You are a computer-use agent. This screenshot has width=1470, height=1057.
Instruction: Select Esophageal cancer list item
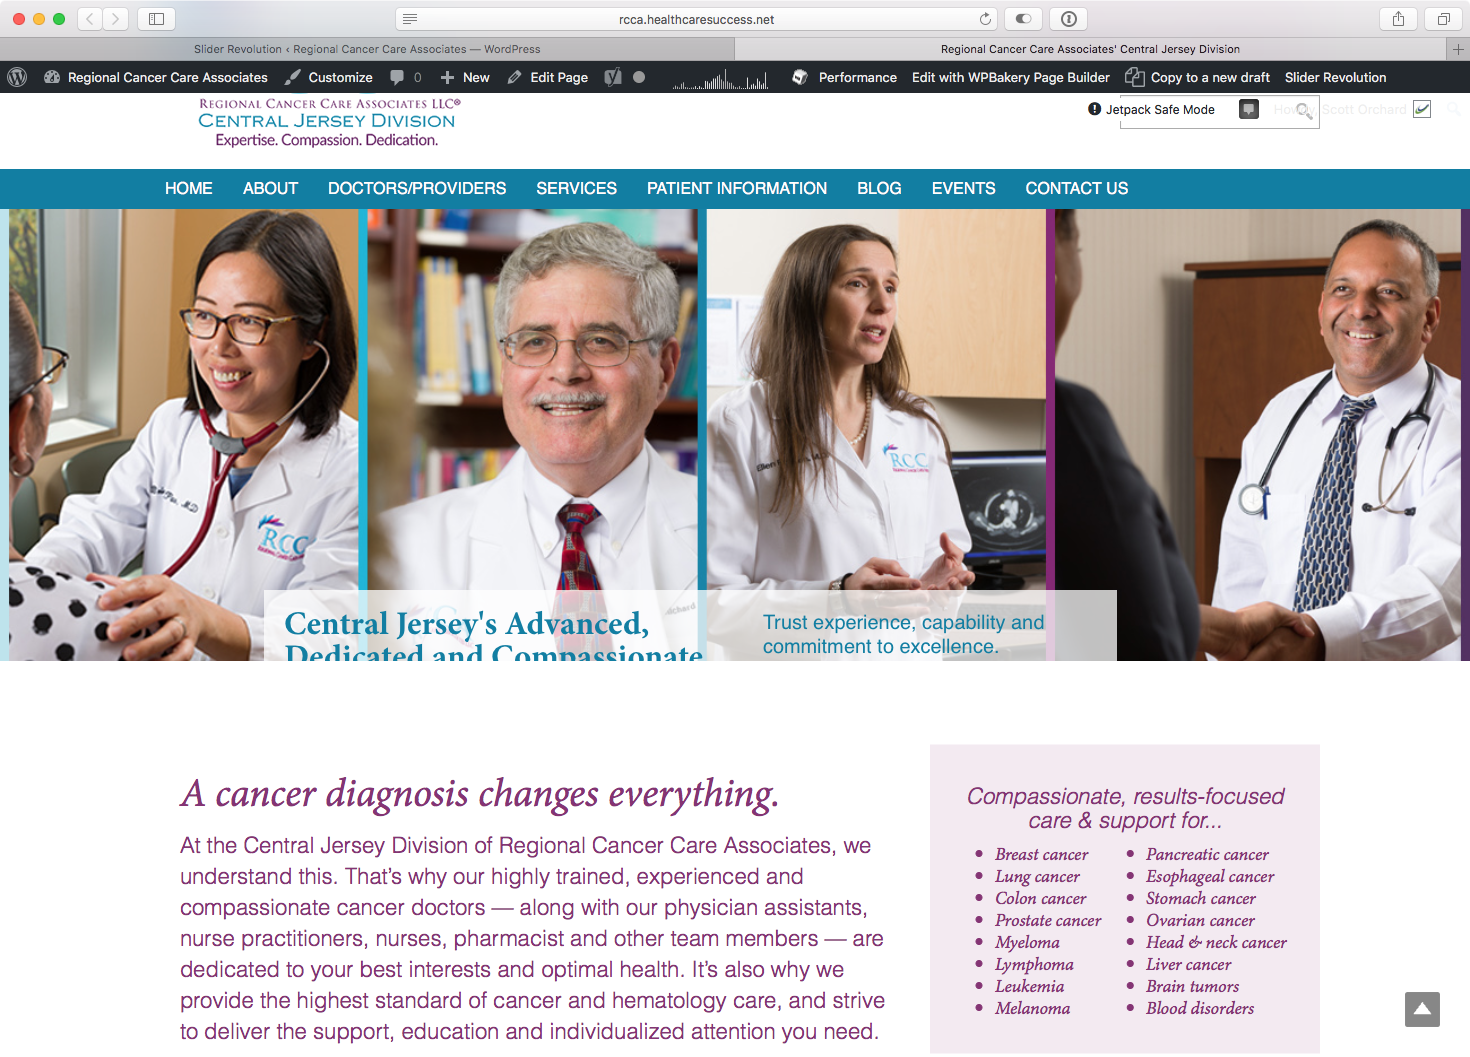pos(1210,876)
